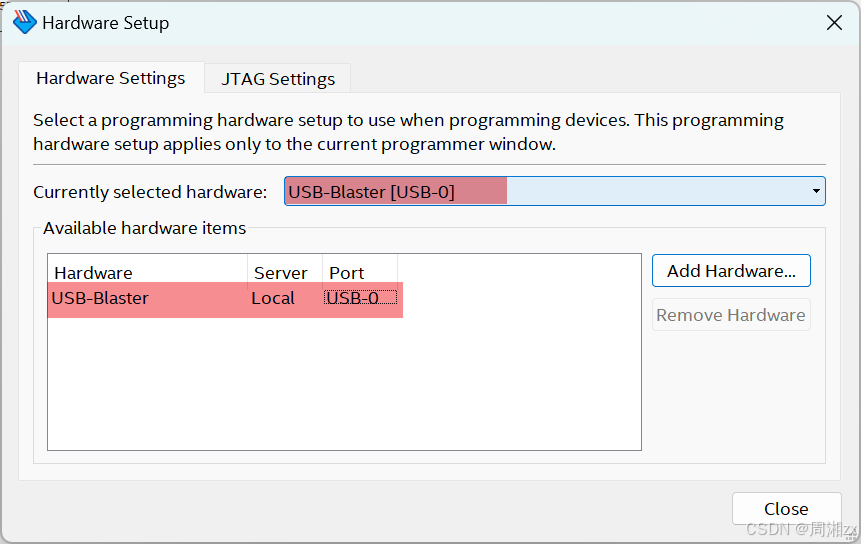Select the Hardware Settings tab

(111, 77)
